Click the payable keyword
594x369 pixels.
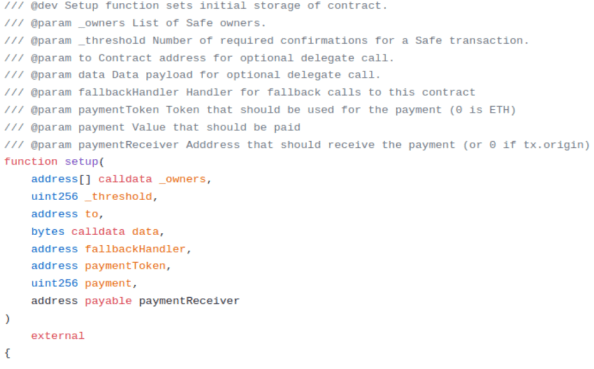point(108,301)
